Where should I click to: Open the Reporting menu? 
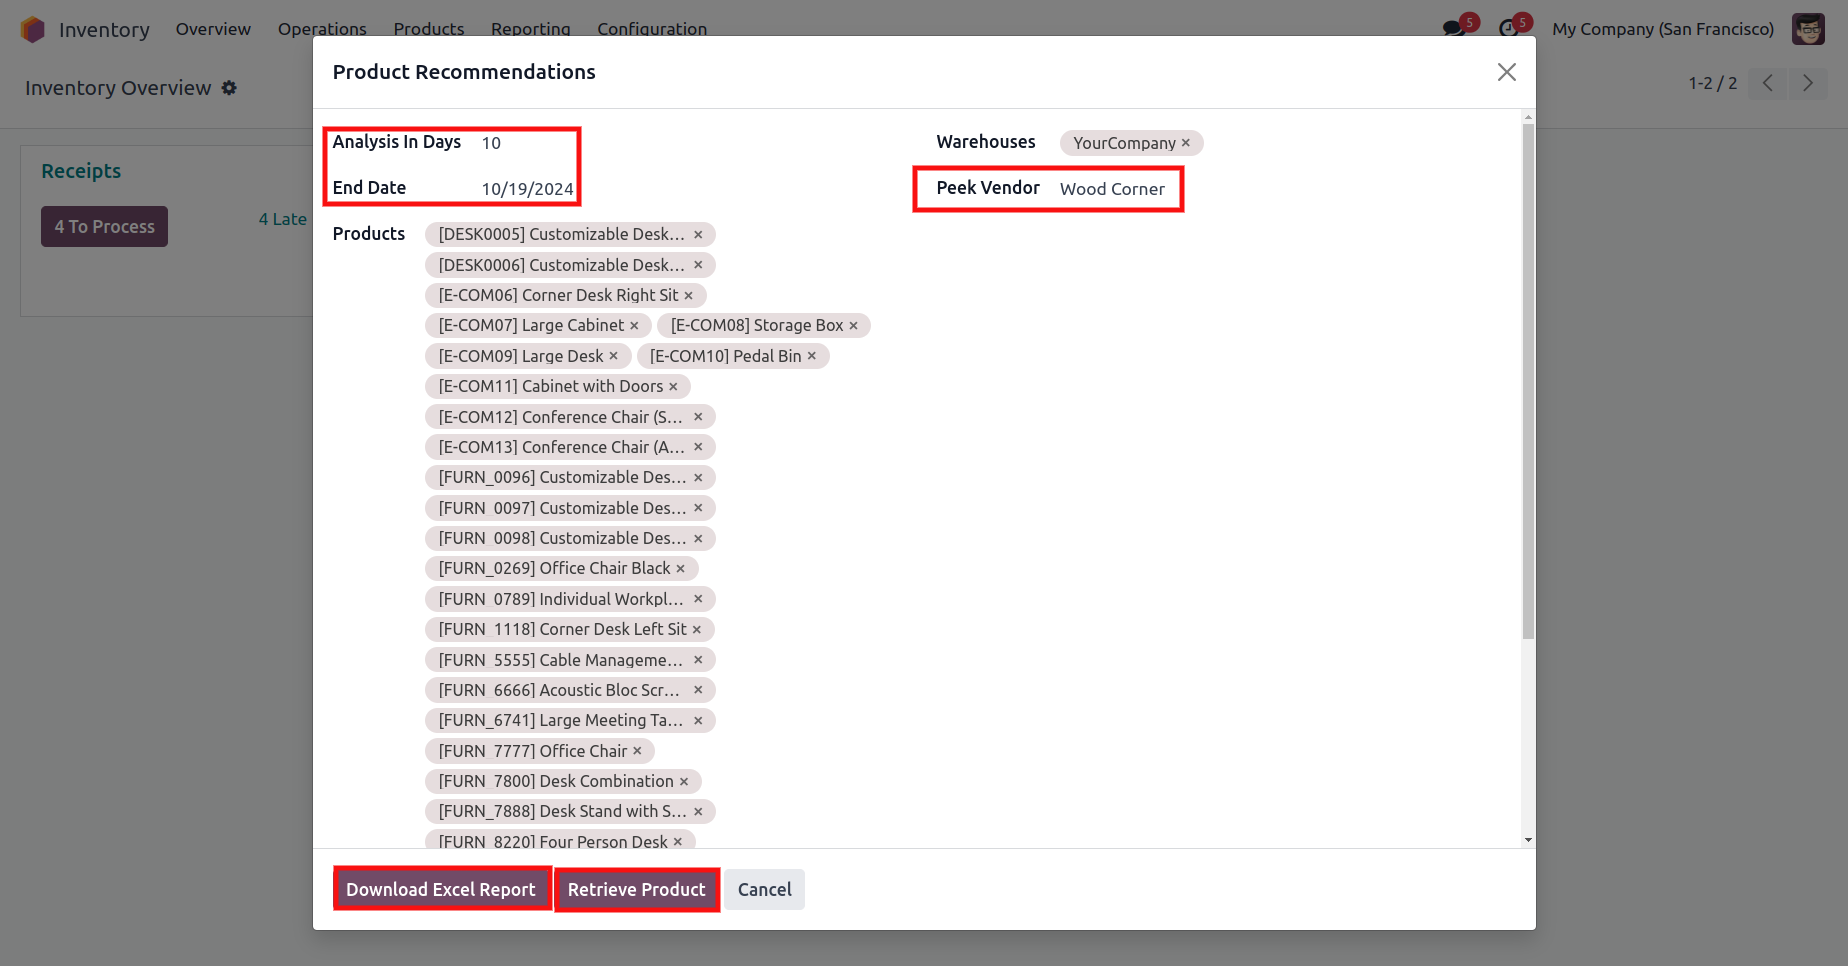[531, 29]
